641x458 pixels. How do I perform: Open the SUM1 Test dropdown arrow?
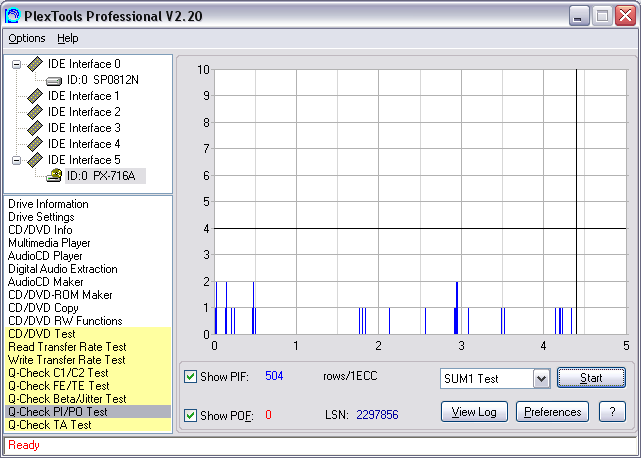point(541,379)
